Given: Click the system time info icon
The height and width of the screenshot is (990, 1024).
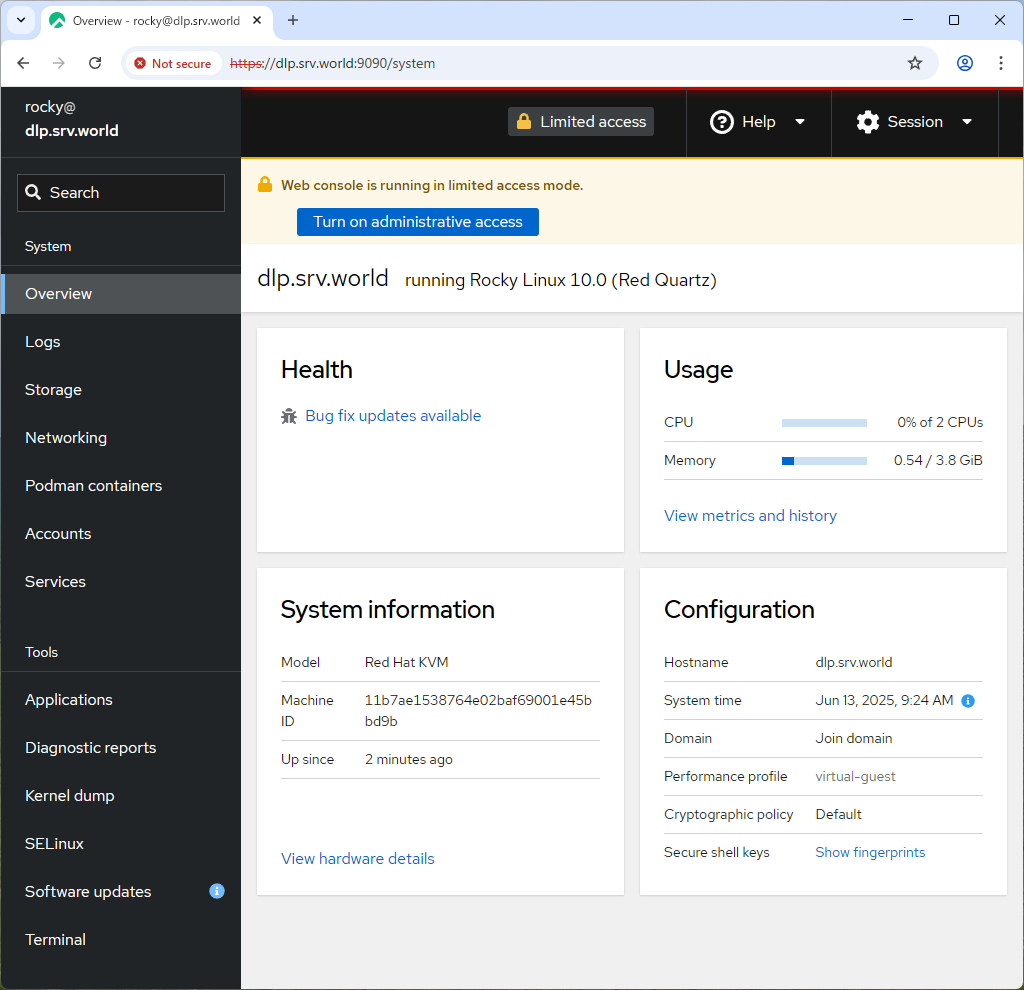Looking at the screenshot, I should coord(967,701).
